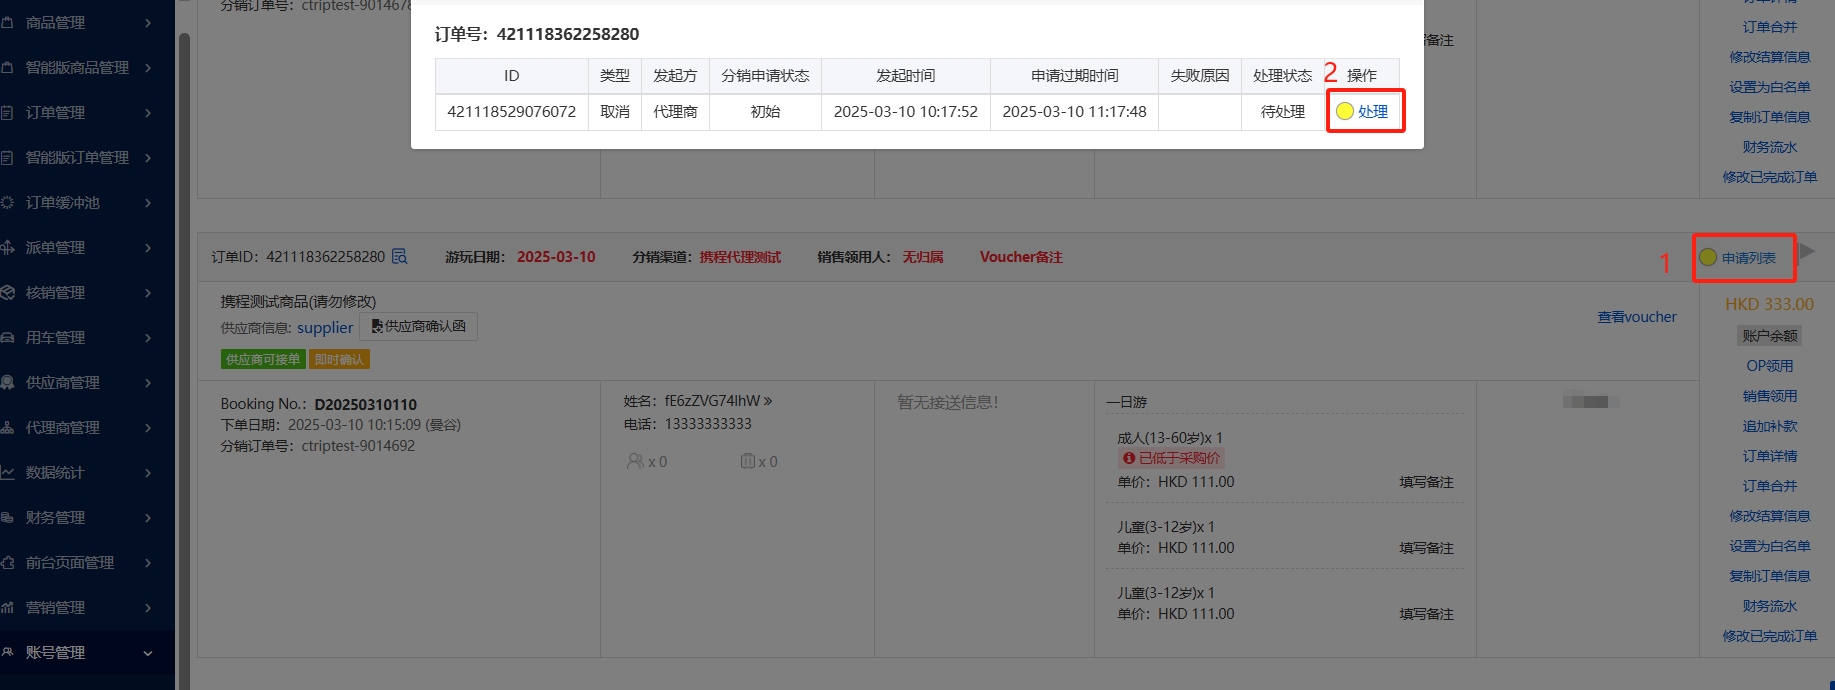Screen dimensions: 1835x690
Task: Open 财务管理 in the sidebar
Action: (x=56, y=517)
